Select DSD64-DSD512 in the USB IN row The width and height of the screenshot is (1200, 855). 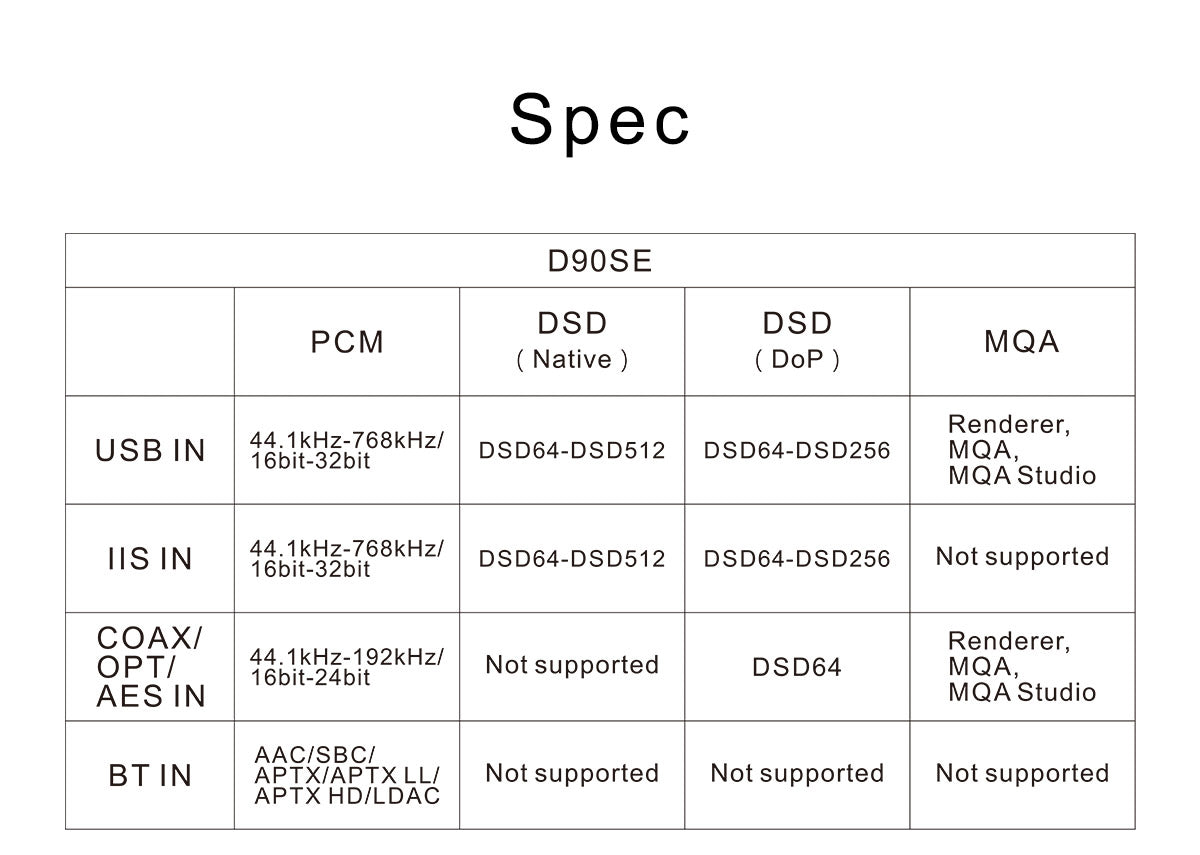[572, 451]
